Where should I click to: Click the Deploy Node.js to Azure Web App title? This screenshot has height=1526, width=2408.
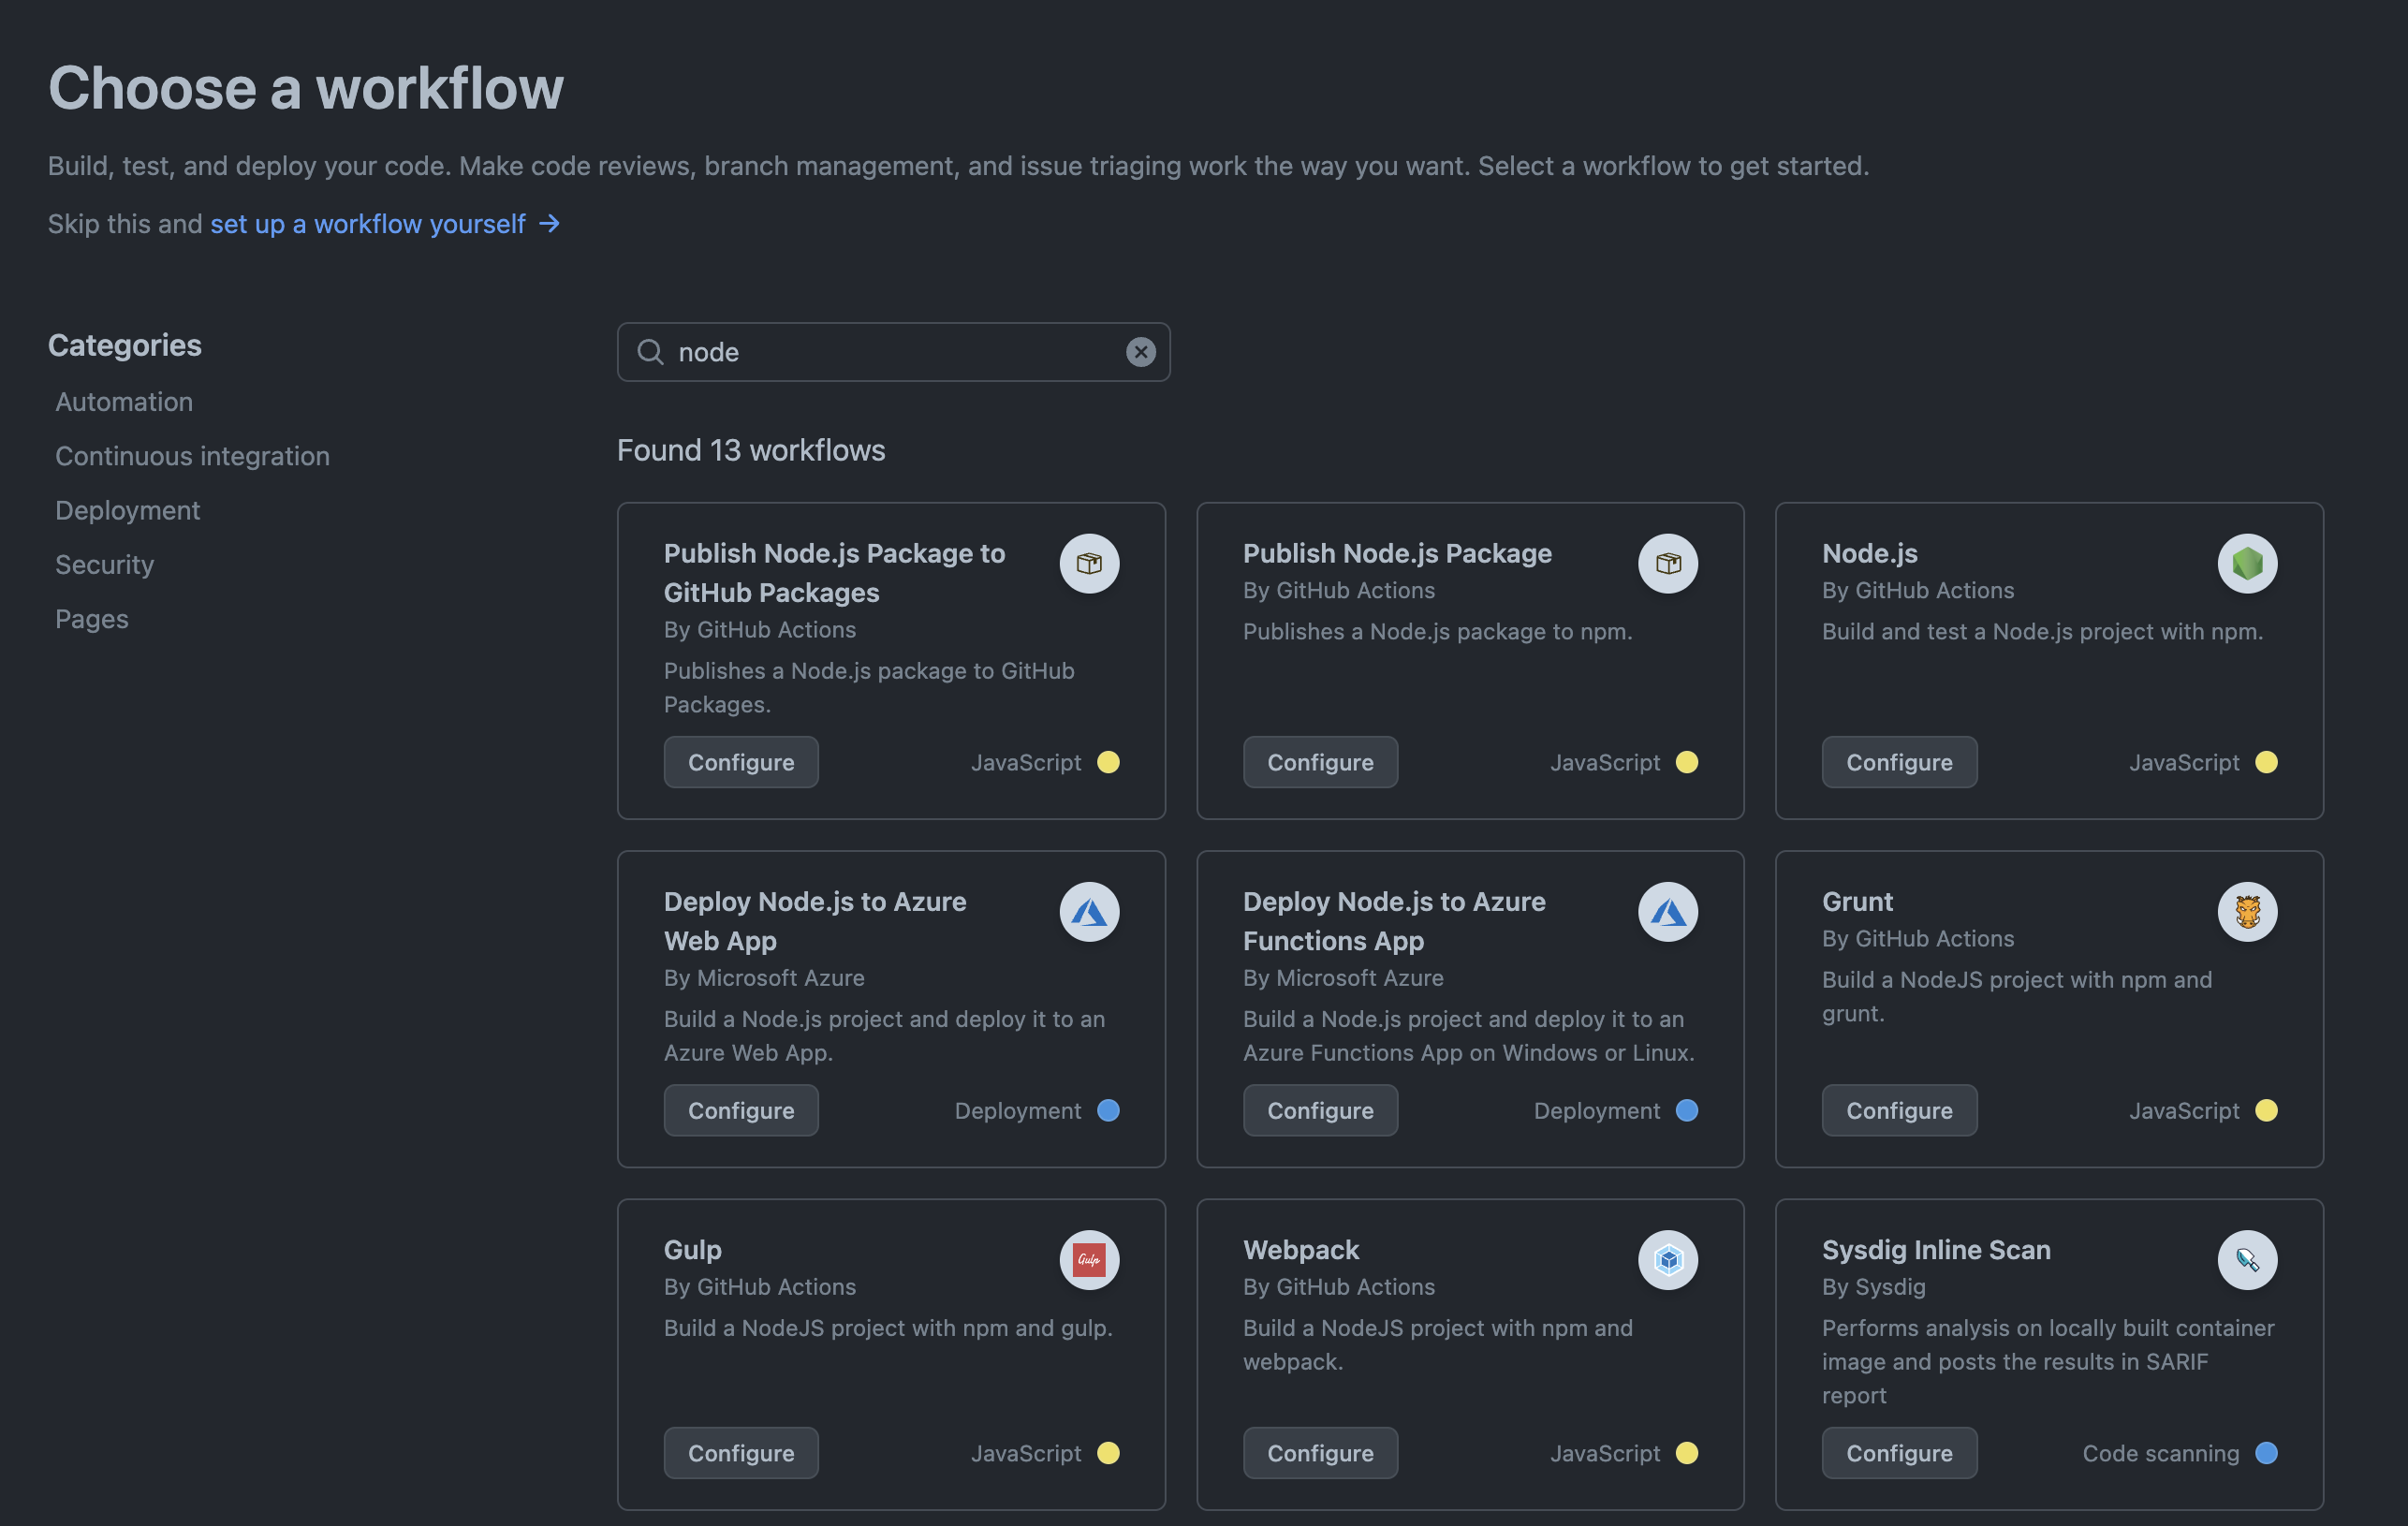coord(815,921)
